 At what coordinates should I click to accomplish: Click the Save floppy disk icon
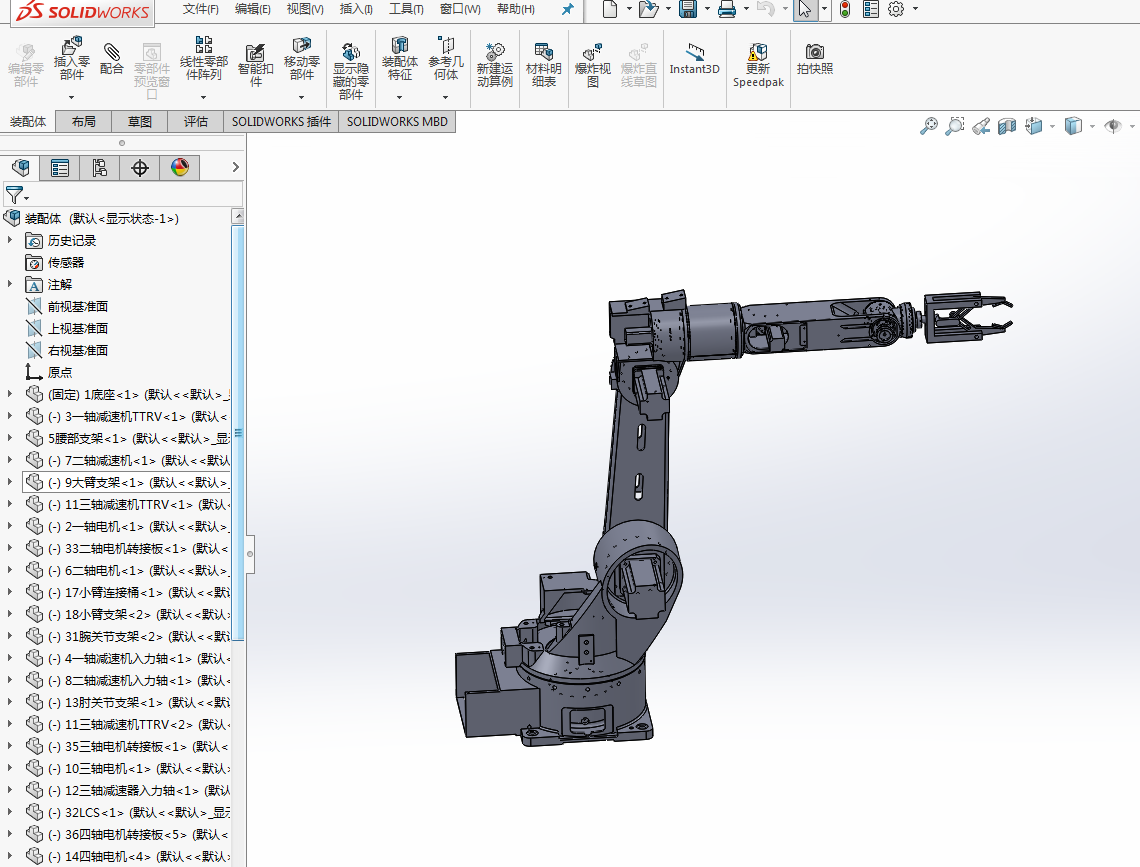click(x=688, y=10)
